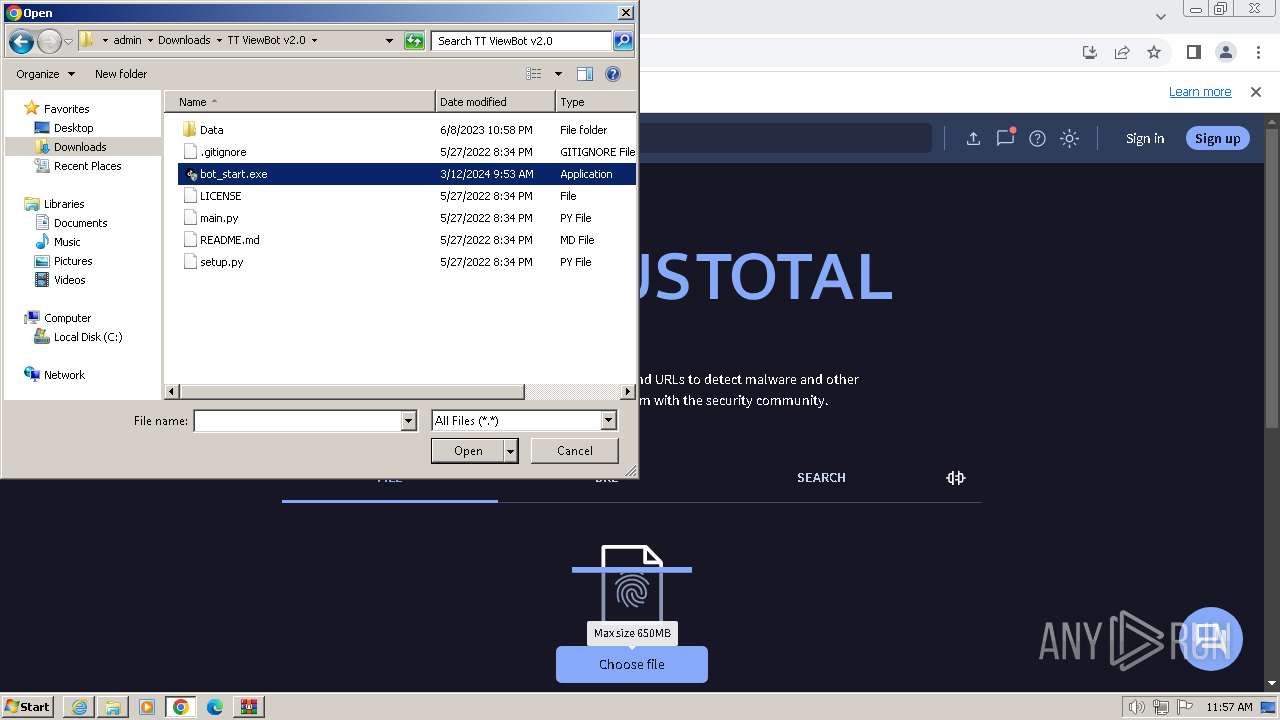The height and width of the screenshot is (720, 1280).
Task: Open Desktop in Favorites
Action: tap(73, 128)
